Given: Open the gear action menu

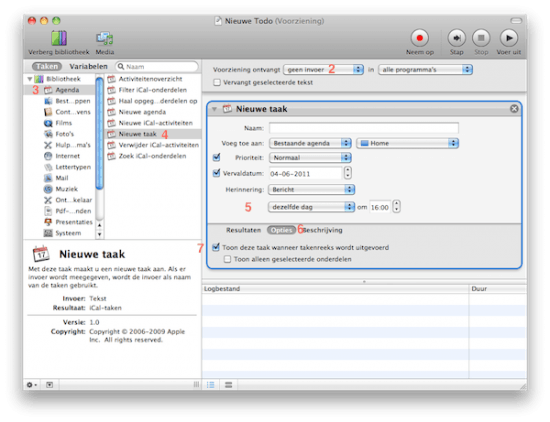Looking at the screenshot, I should 32,385.
